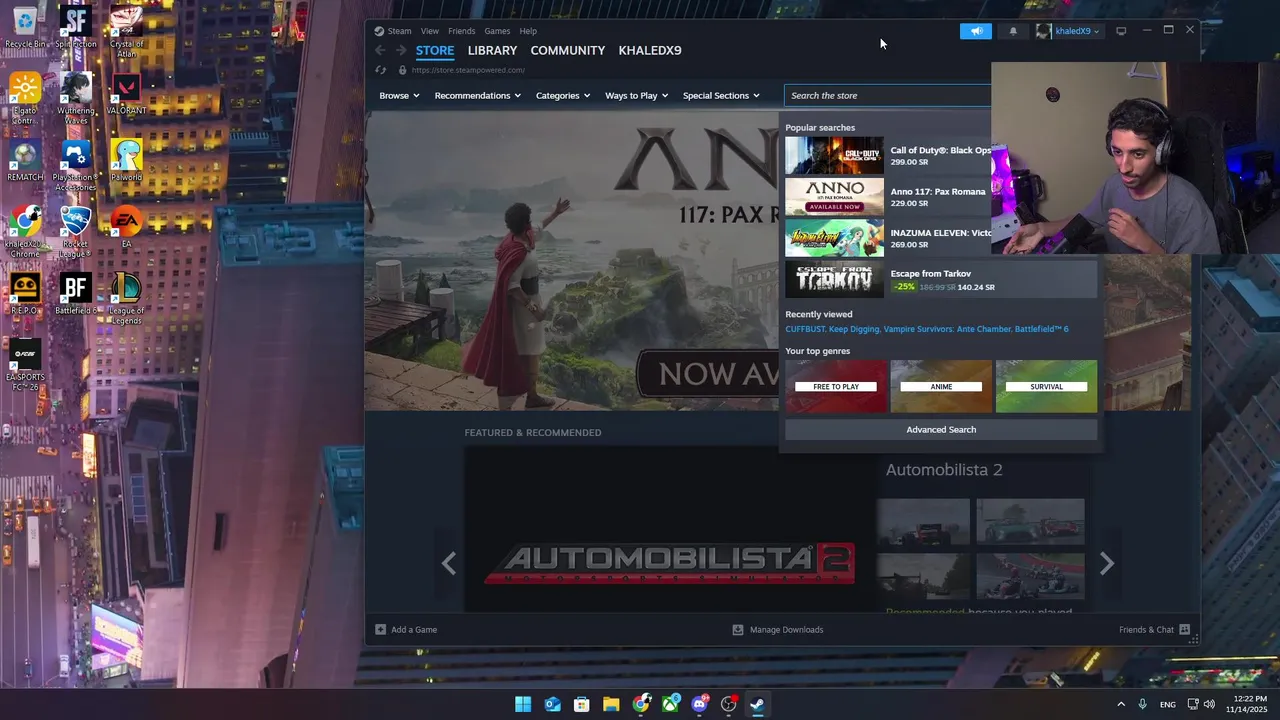Open Steam notifications bell
1280x720 pixels.
tap(1013, 31)
